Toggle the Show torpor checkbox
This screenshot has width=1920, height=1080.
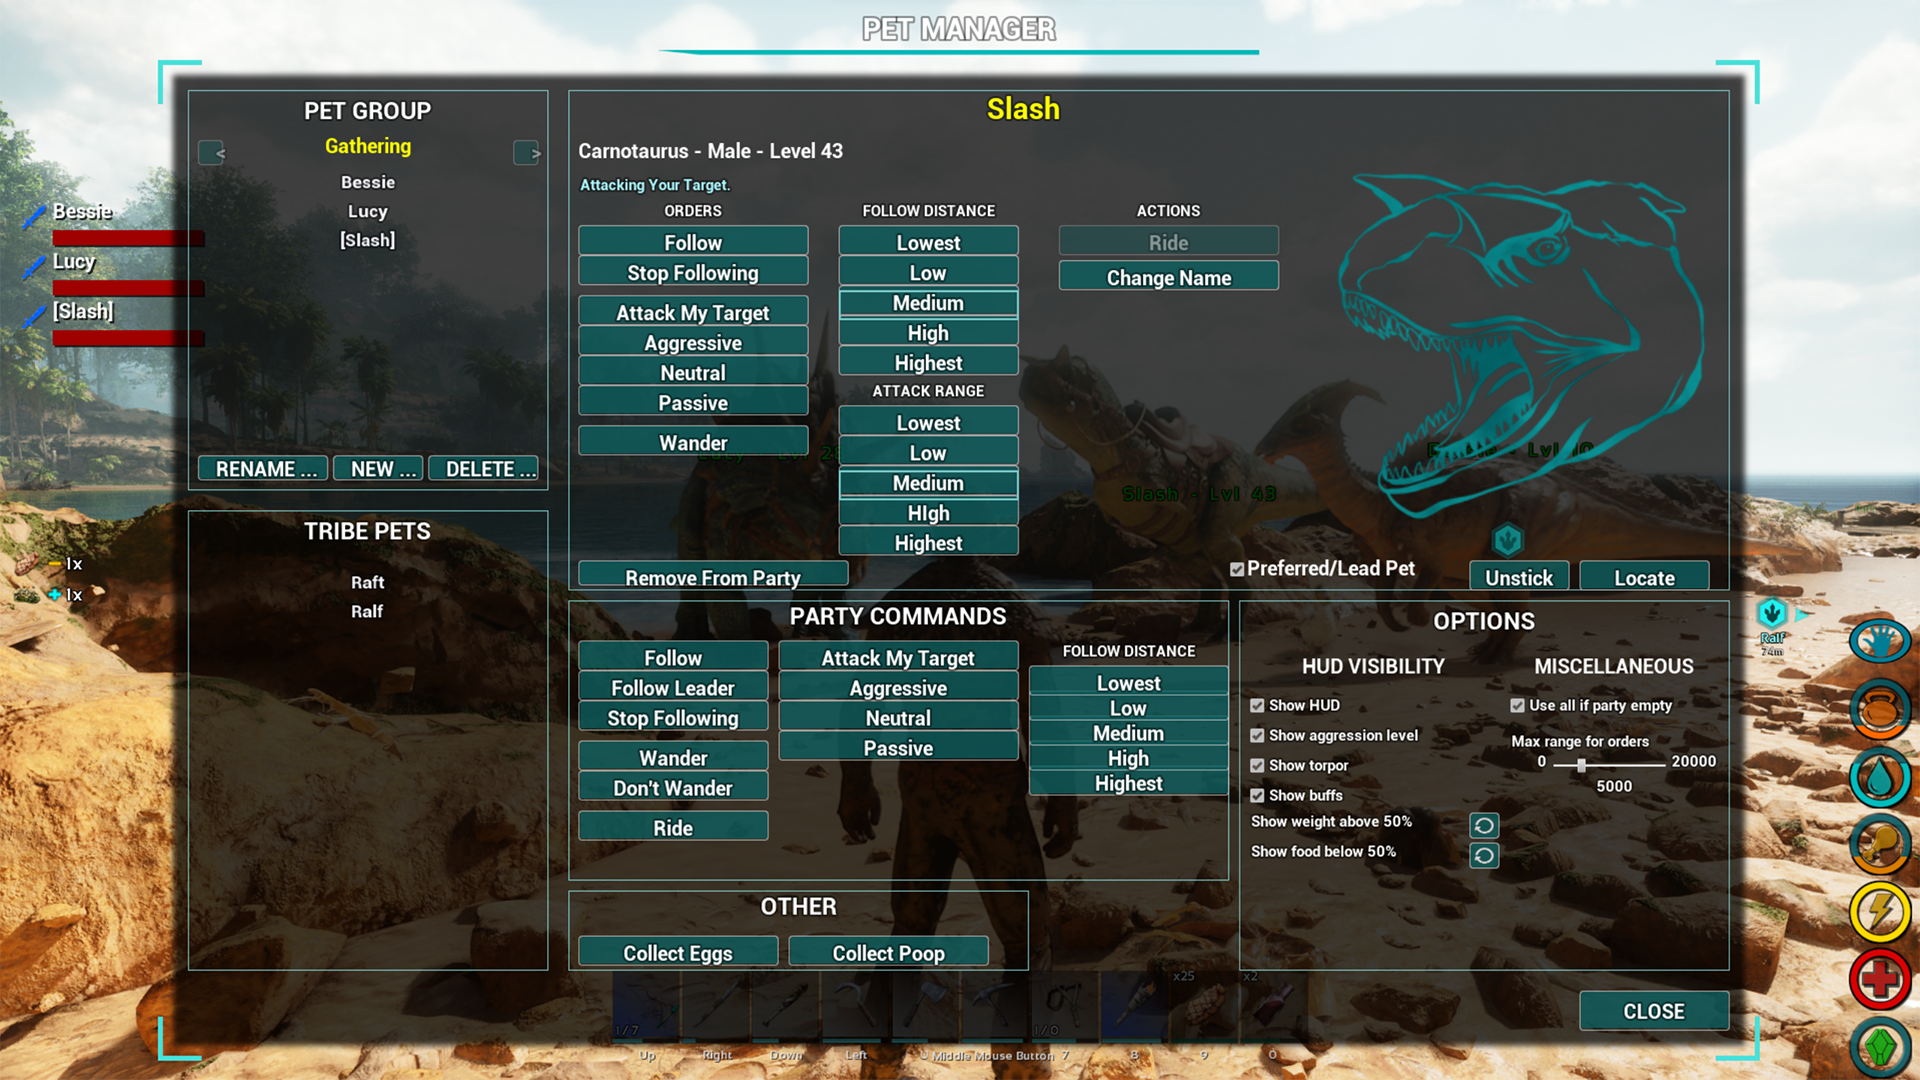[1257, 766]
